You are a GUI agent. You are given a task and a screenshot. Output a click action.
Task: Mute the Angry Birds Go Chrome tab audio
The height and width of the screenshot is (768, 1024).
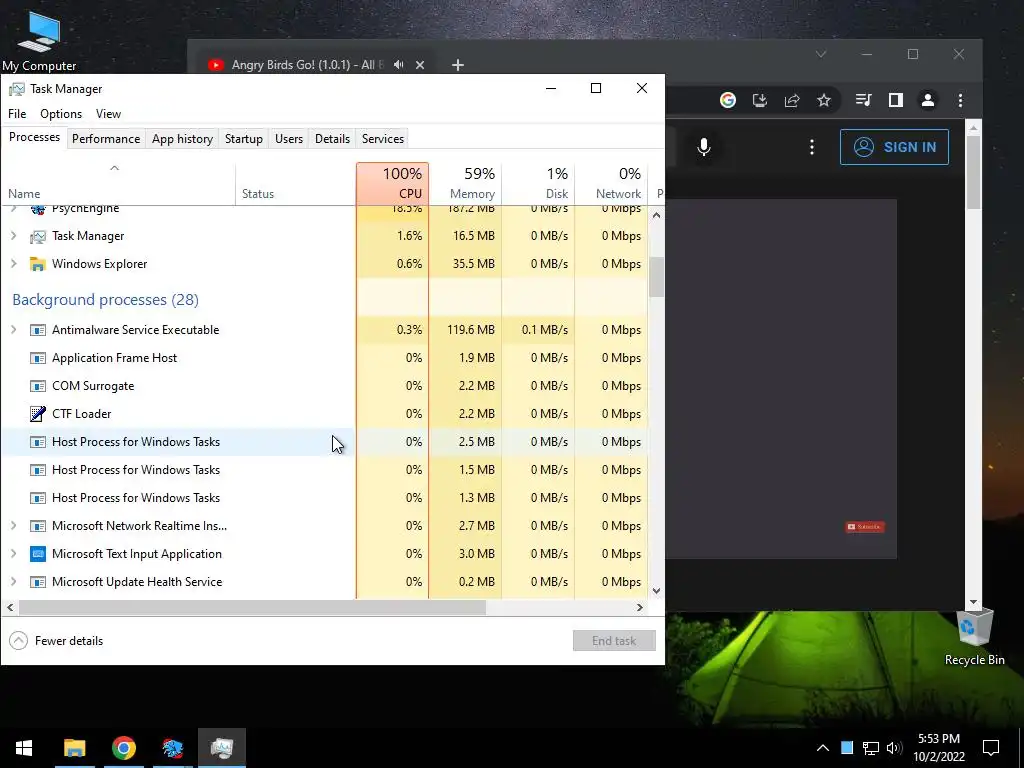(398, 65)
